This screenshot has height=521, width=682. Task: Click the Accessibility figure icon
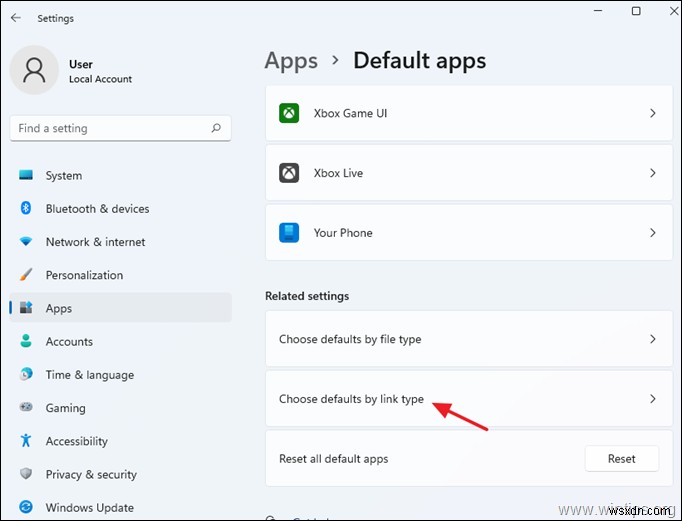26,440
